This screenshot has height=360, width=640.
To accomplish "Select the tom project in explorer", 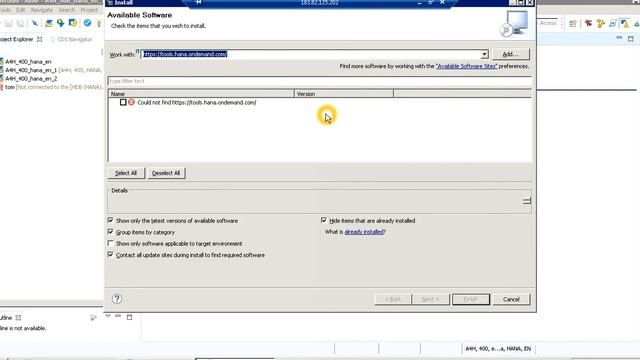I will (10, 87).
